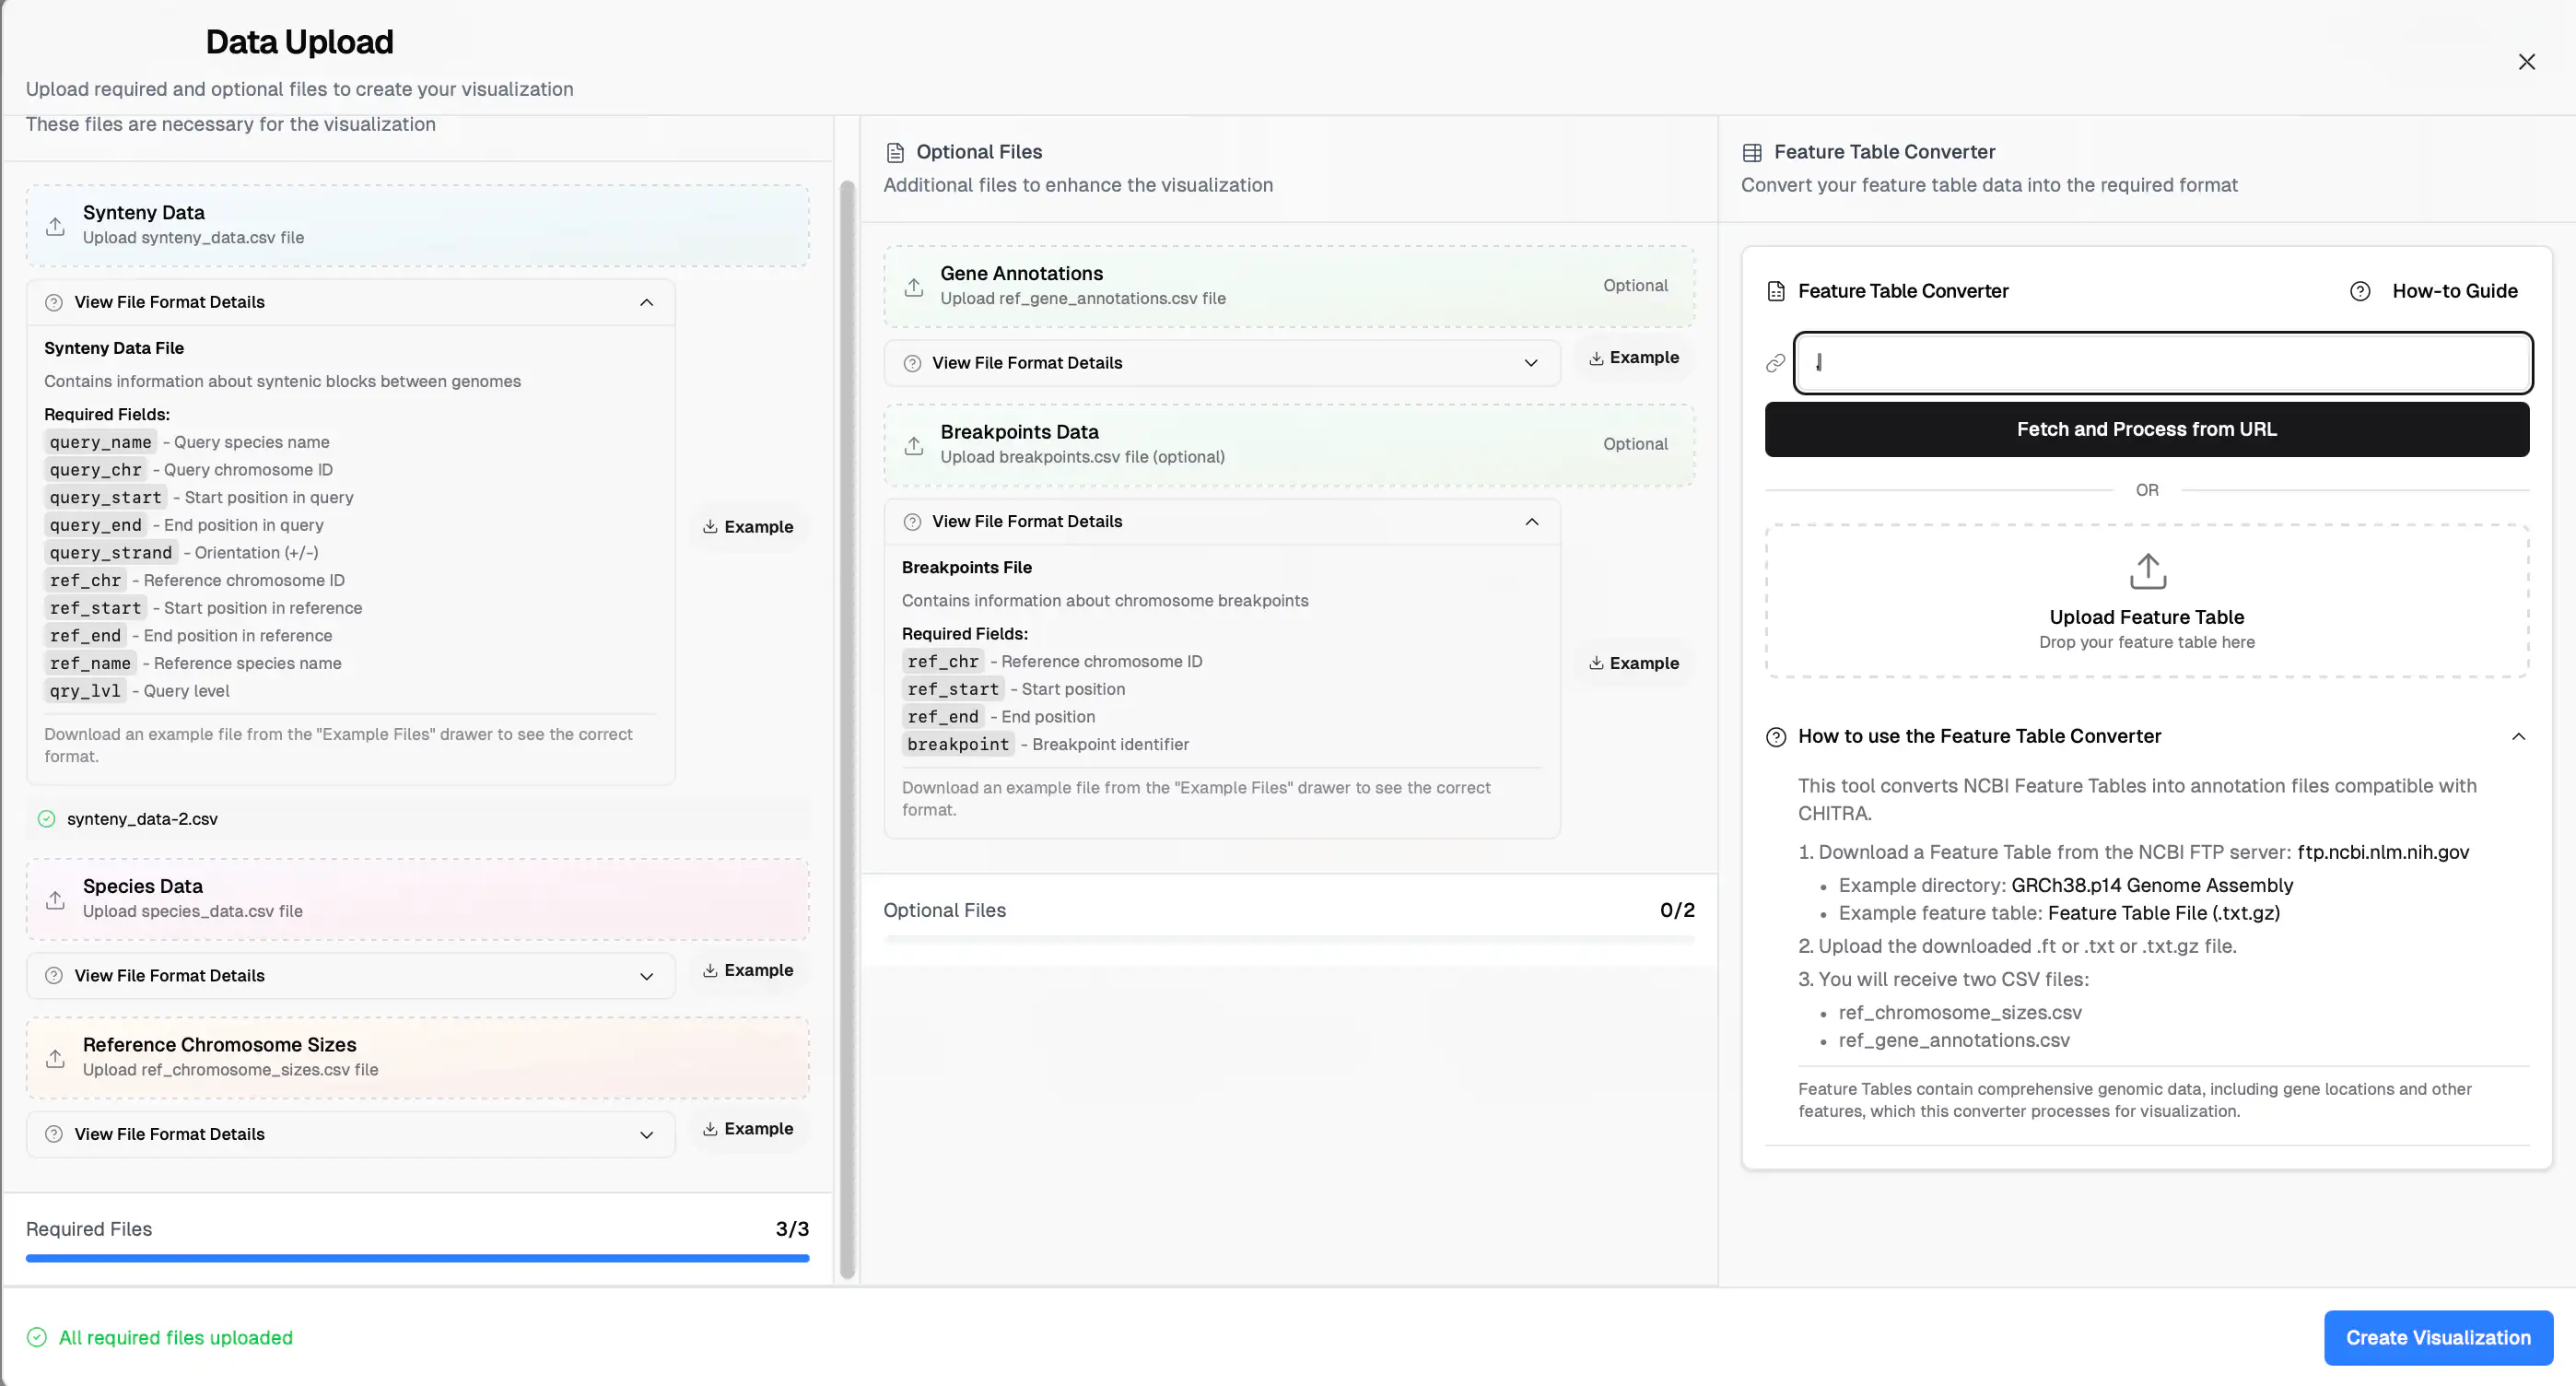Collapse How to use the Feature Table Converter
Viewport: 2576px width, 1386px height.
(2517, 737)
